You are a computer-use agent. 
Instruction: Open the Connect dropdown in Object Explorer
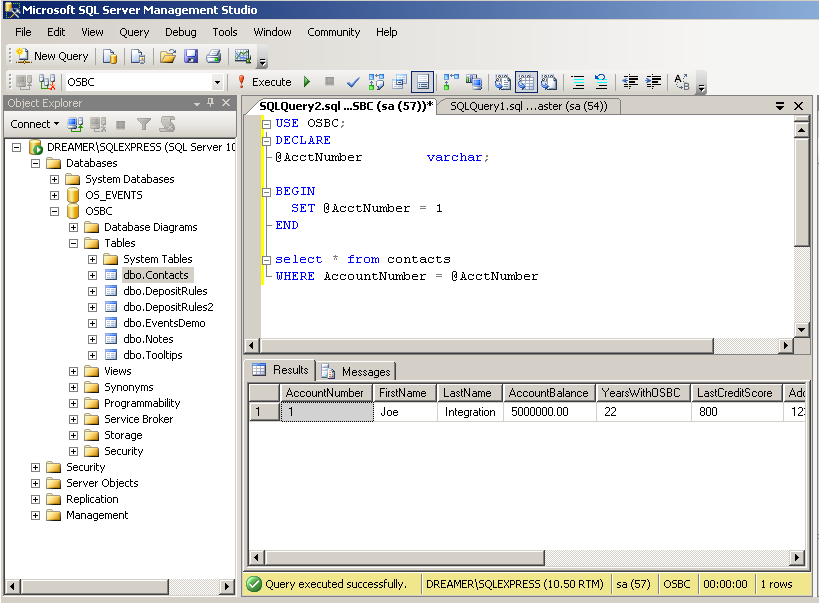37,123
